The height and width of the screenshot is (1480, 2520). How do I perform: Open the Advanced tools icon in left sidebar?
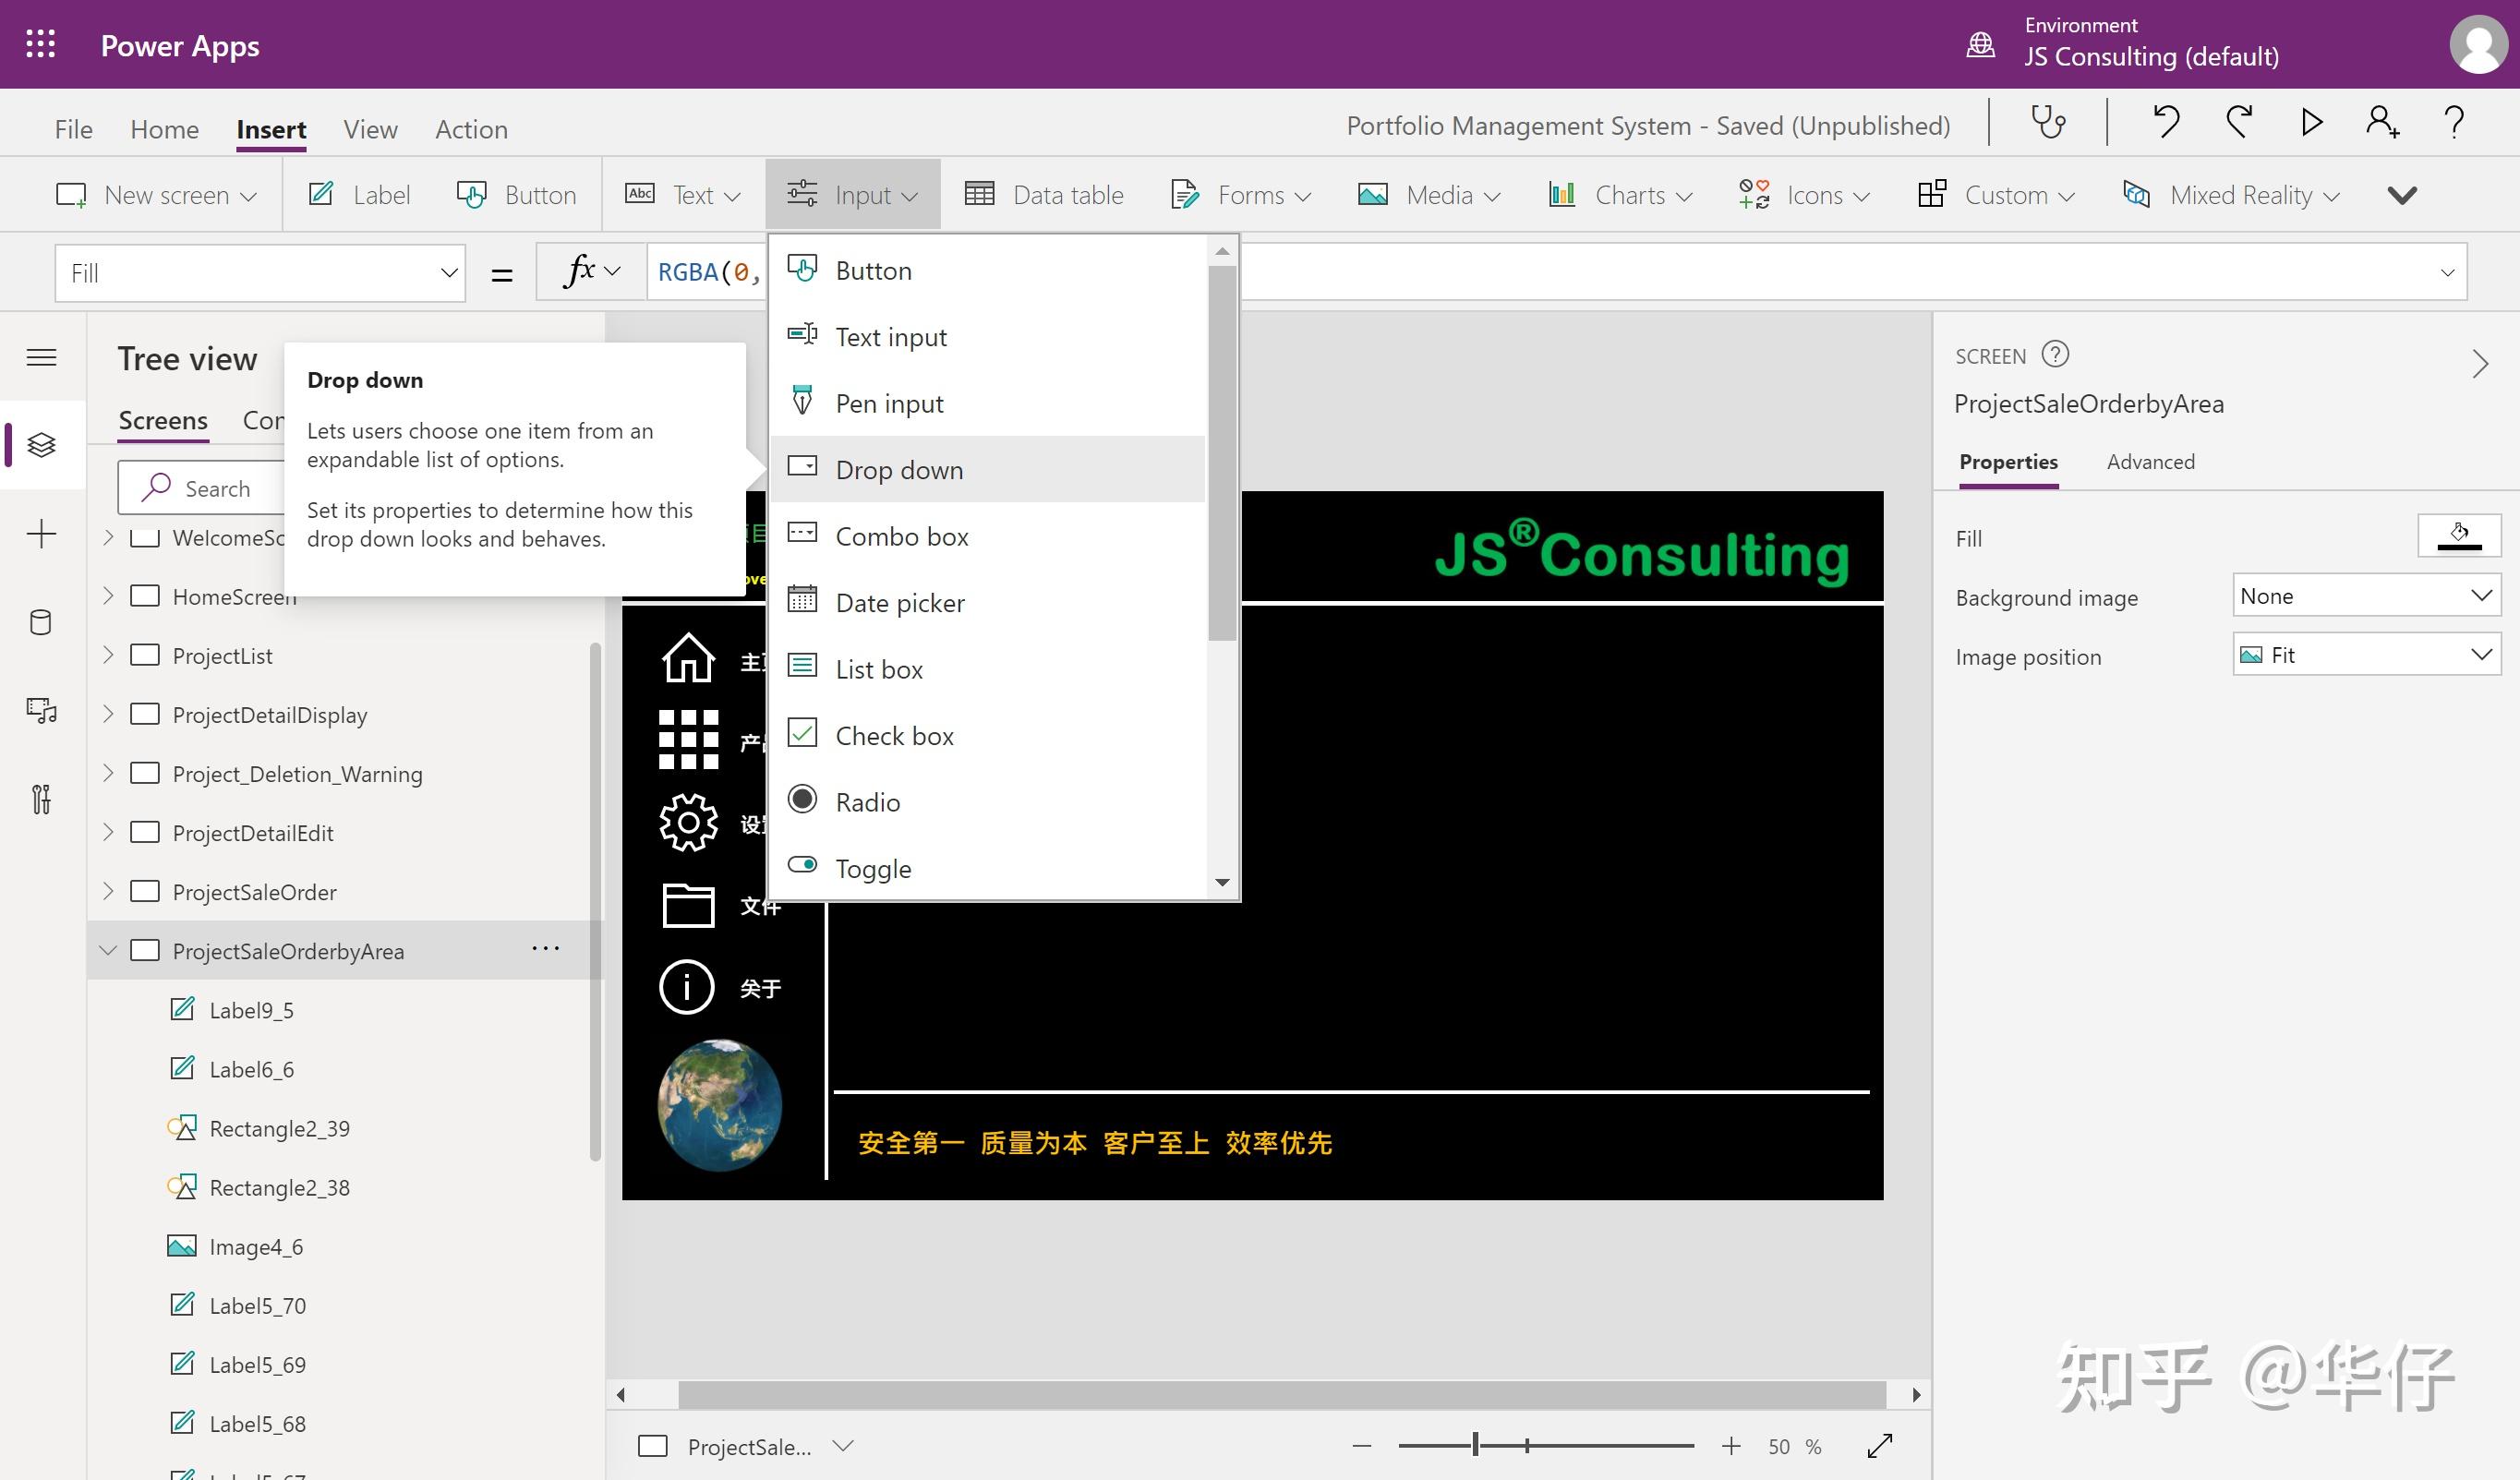click(41, 799)
